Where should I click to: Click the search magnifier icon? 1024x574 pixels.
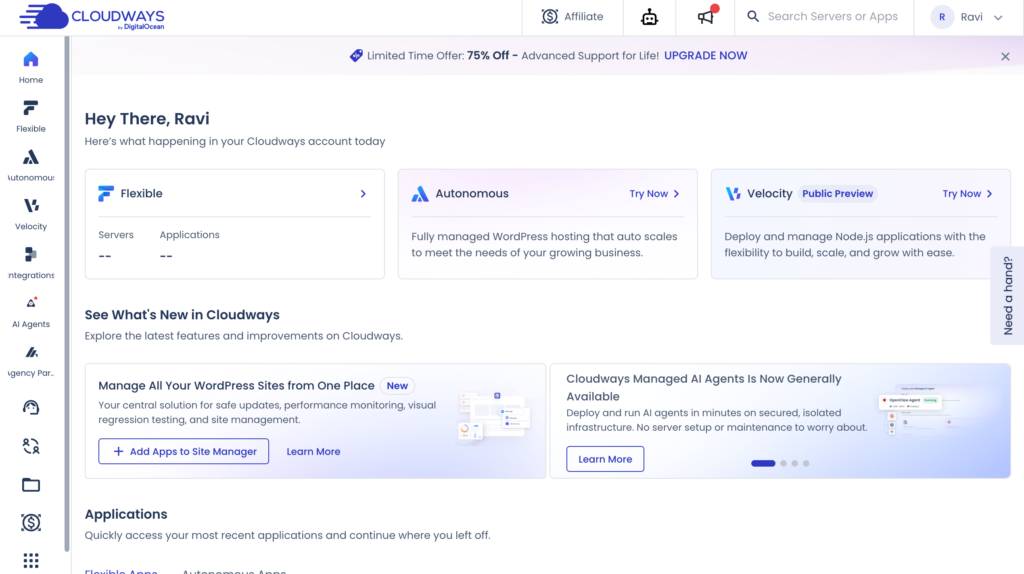tap(753, 16)
